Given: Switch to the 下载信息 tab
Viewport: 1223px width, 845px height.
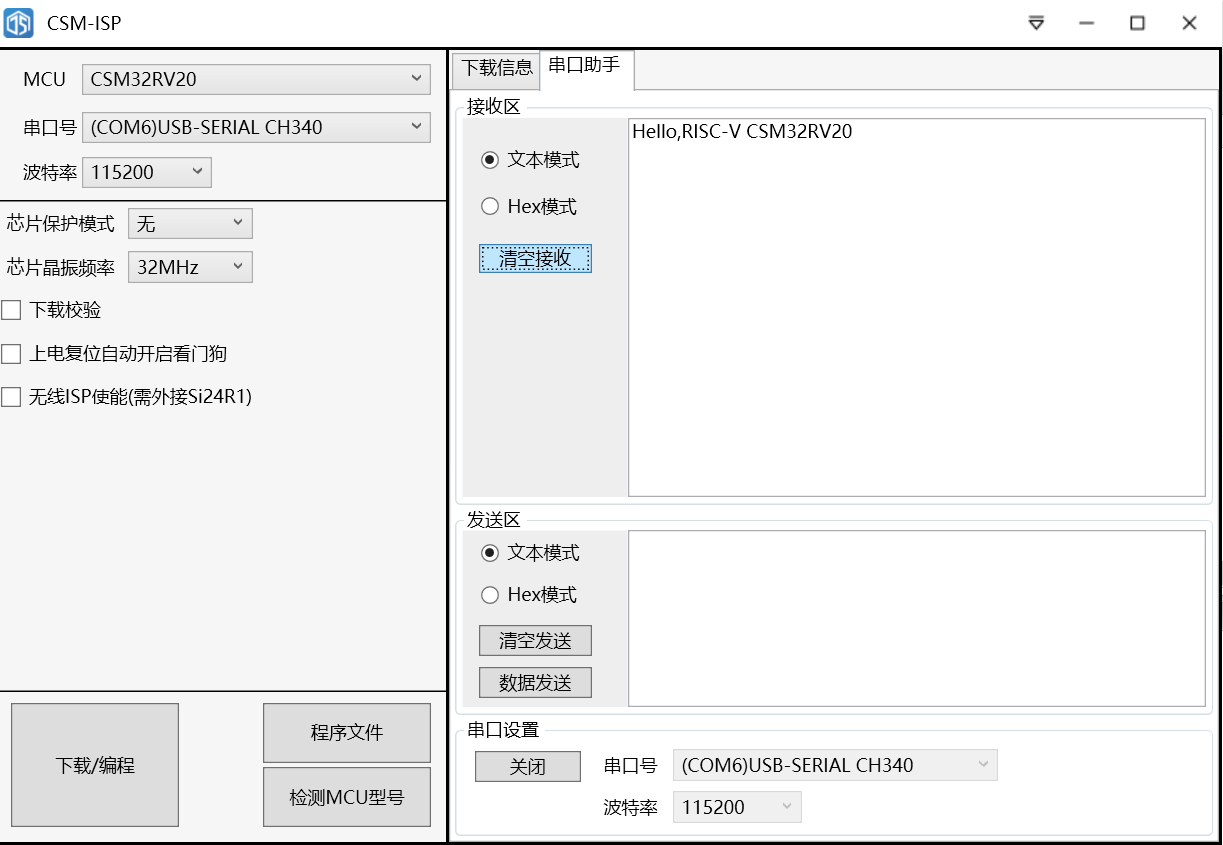Looking at the screenshot, I should [x=495, y=70].
